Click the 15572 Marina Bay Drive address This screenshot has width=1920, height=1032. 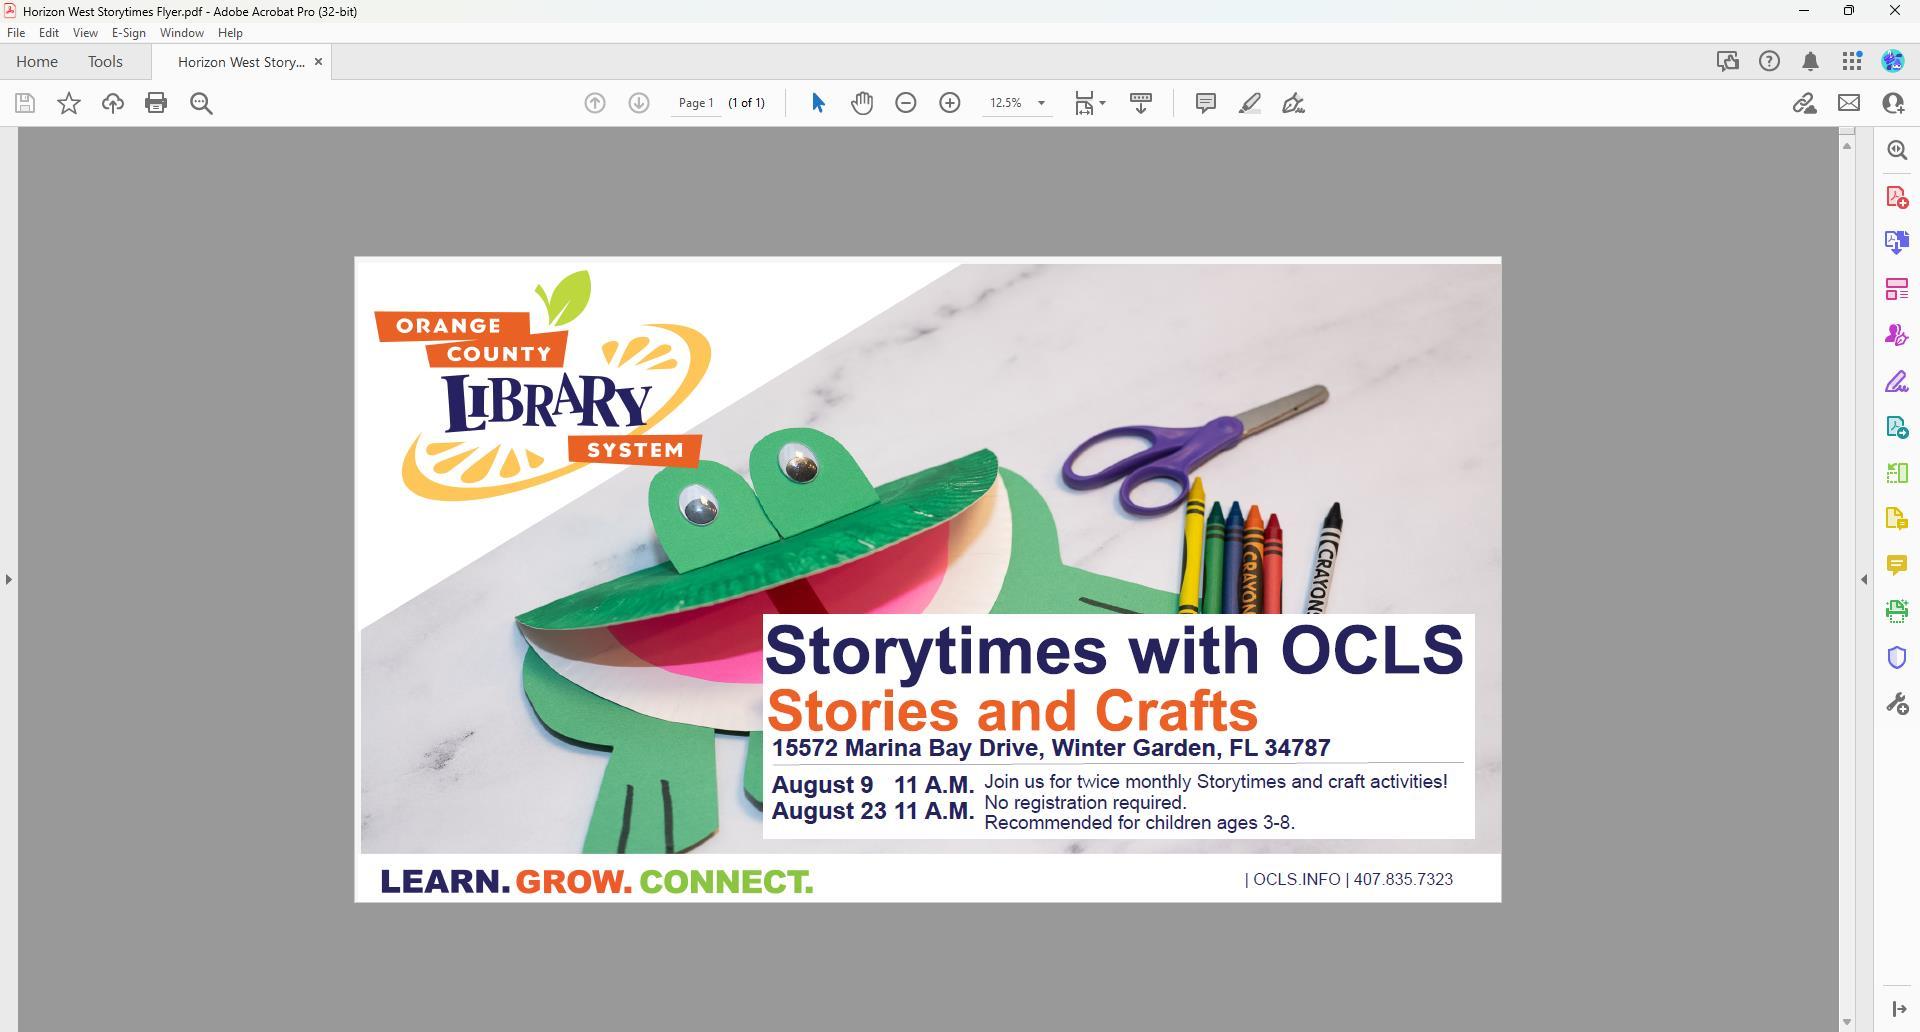1051,749
